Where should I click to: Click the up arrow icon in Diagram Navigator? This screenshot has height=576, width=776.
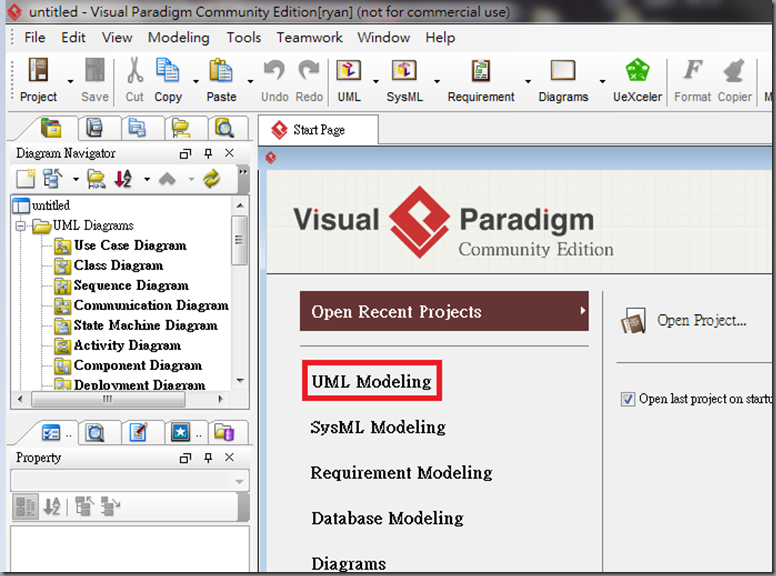click(167, 179)
